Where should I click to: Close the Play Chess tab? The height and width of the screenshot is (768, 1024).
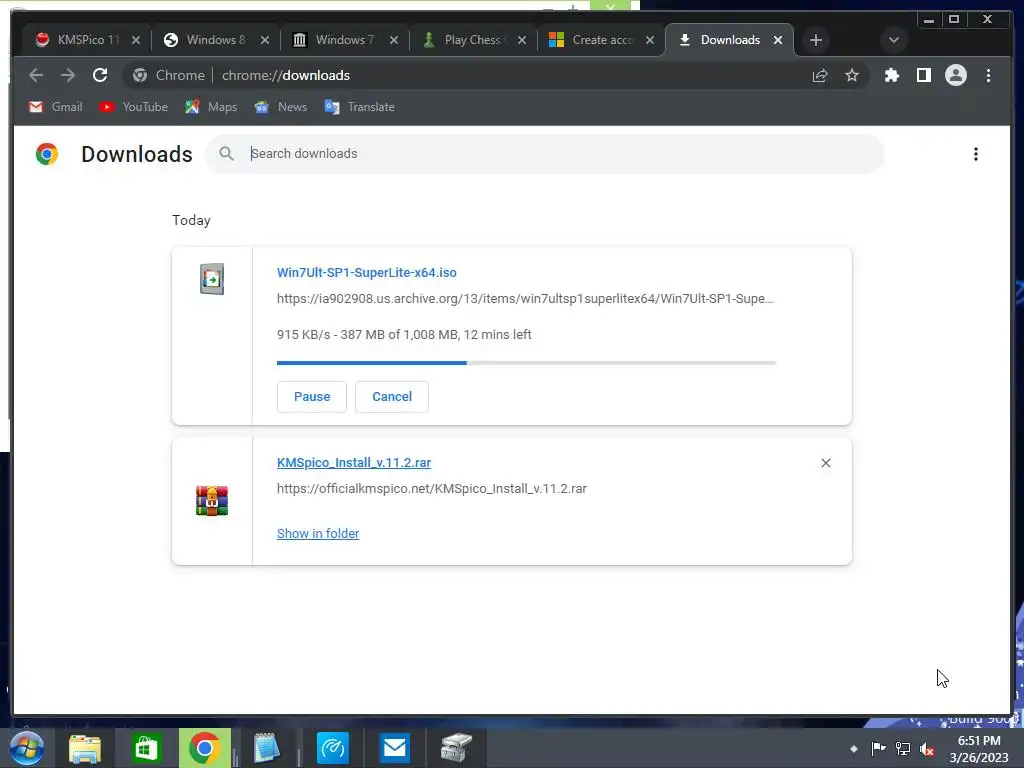click(522, 40)
